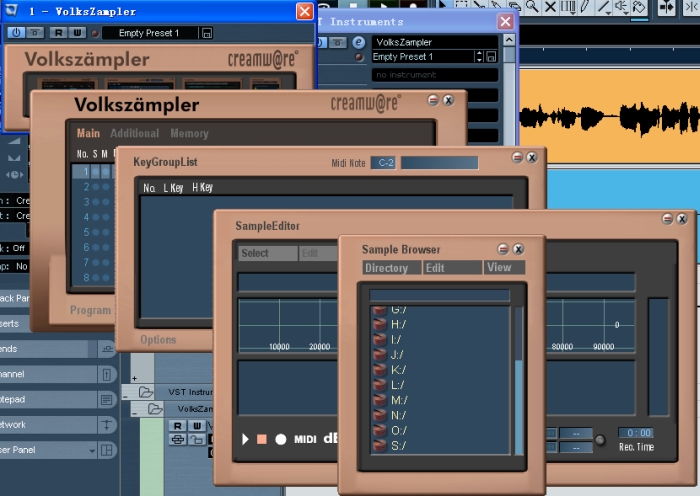The image size is (700, 496).
Task: Select the Line tool in Cubase toolbar
Action: tap(604, 7)
